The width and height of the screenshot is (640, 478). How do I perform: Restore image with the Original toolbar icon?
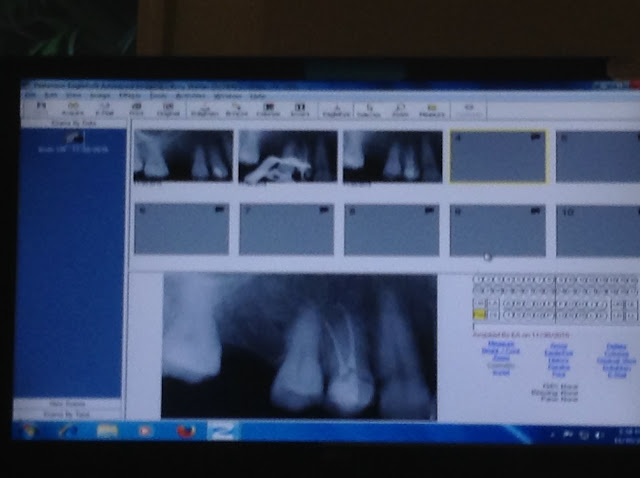[x=168, y=109]
